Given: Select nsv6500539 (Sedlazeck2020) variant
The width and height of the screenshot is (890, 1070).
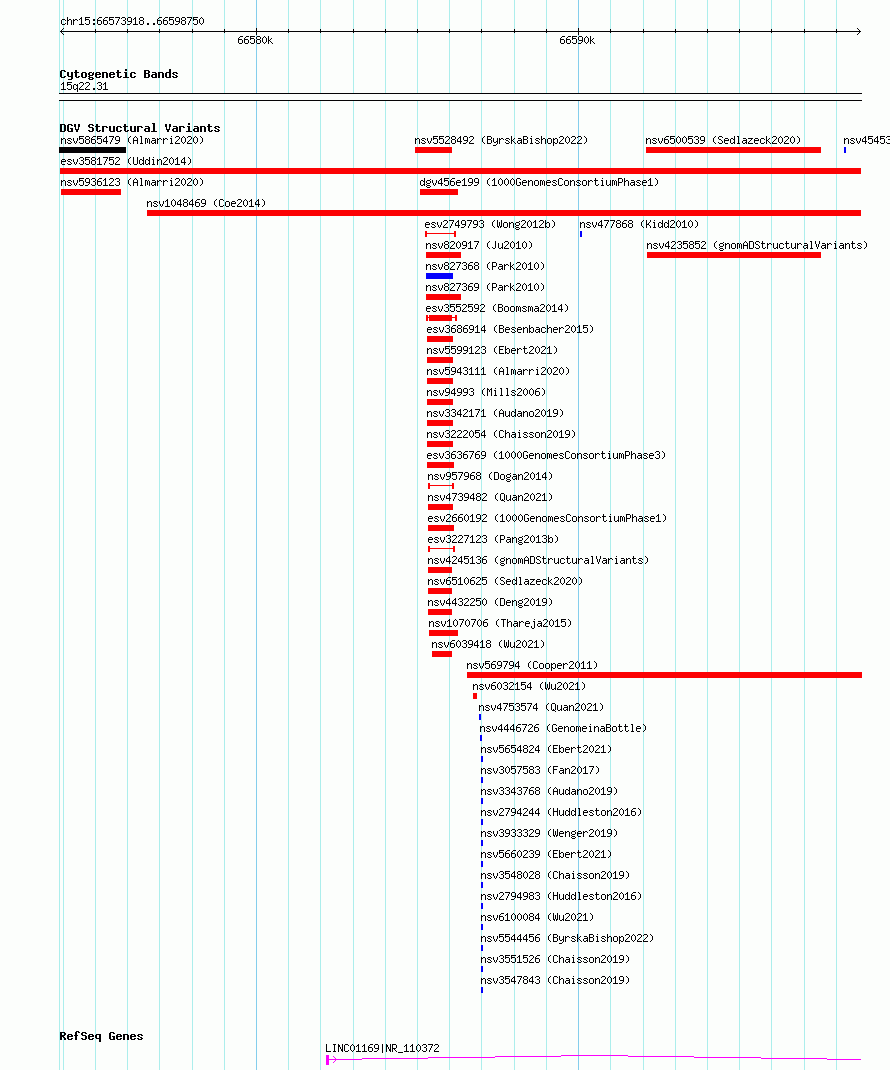Looking at the screenshot, I should 723,140.
